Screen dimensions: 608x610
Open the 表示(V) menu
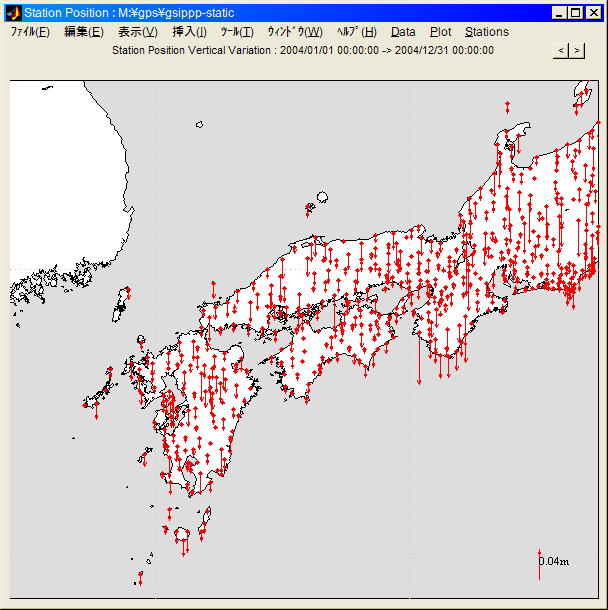(138, 32)
